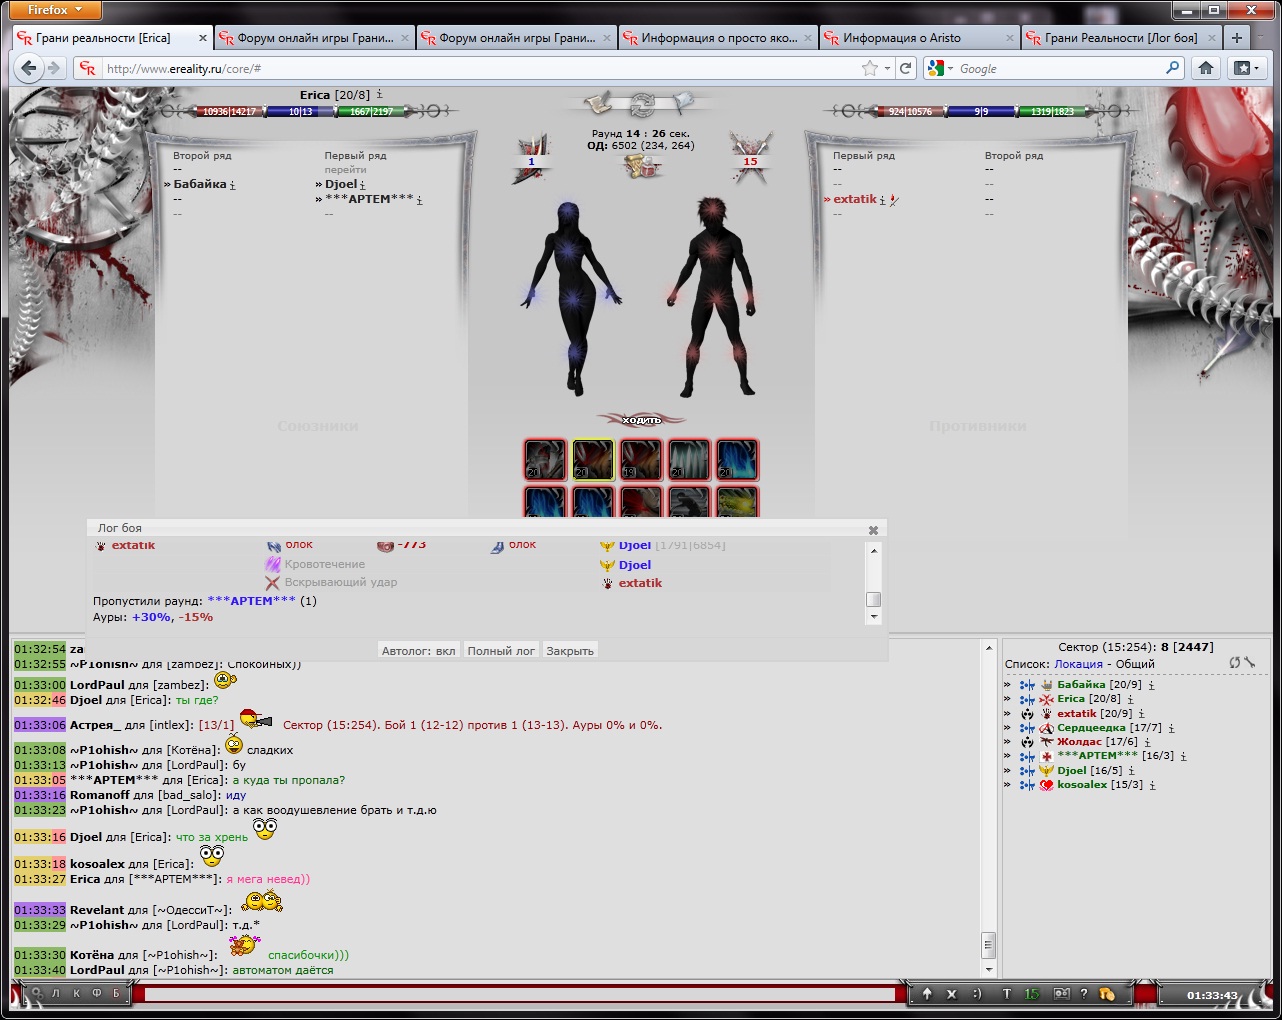Image resolution: width=1282 pixels, height=1020 pixels.
Task: Click the shield icon with number 1
Action: (x=531, y=158)
